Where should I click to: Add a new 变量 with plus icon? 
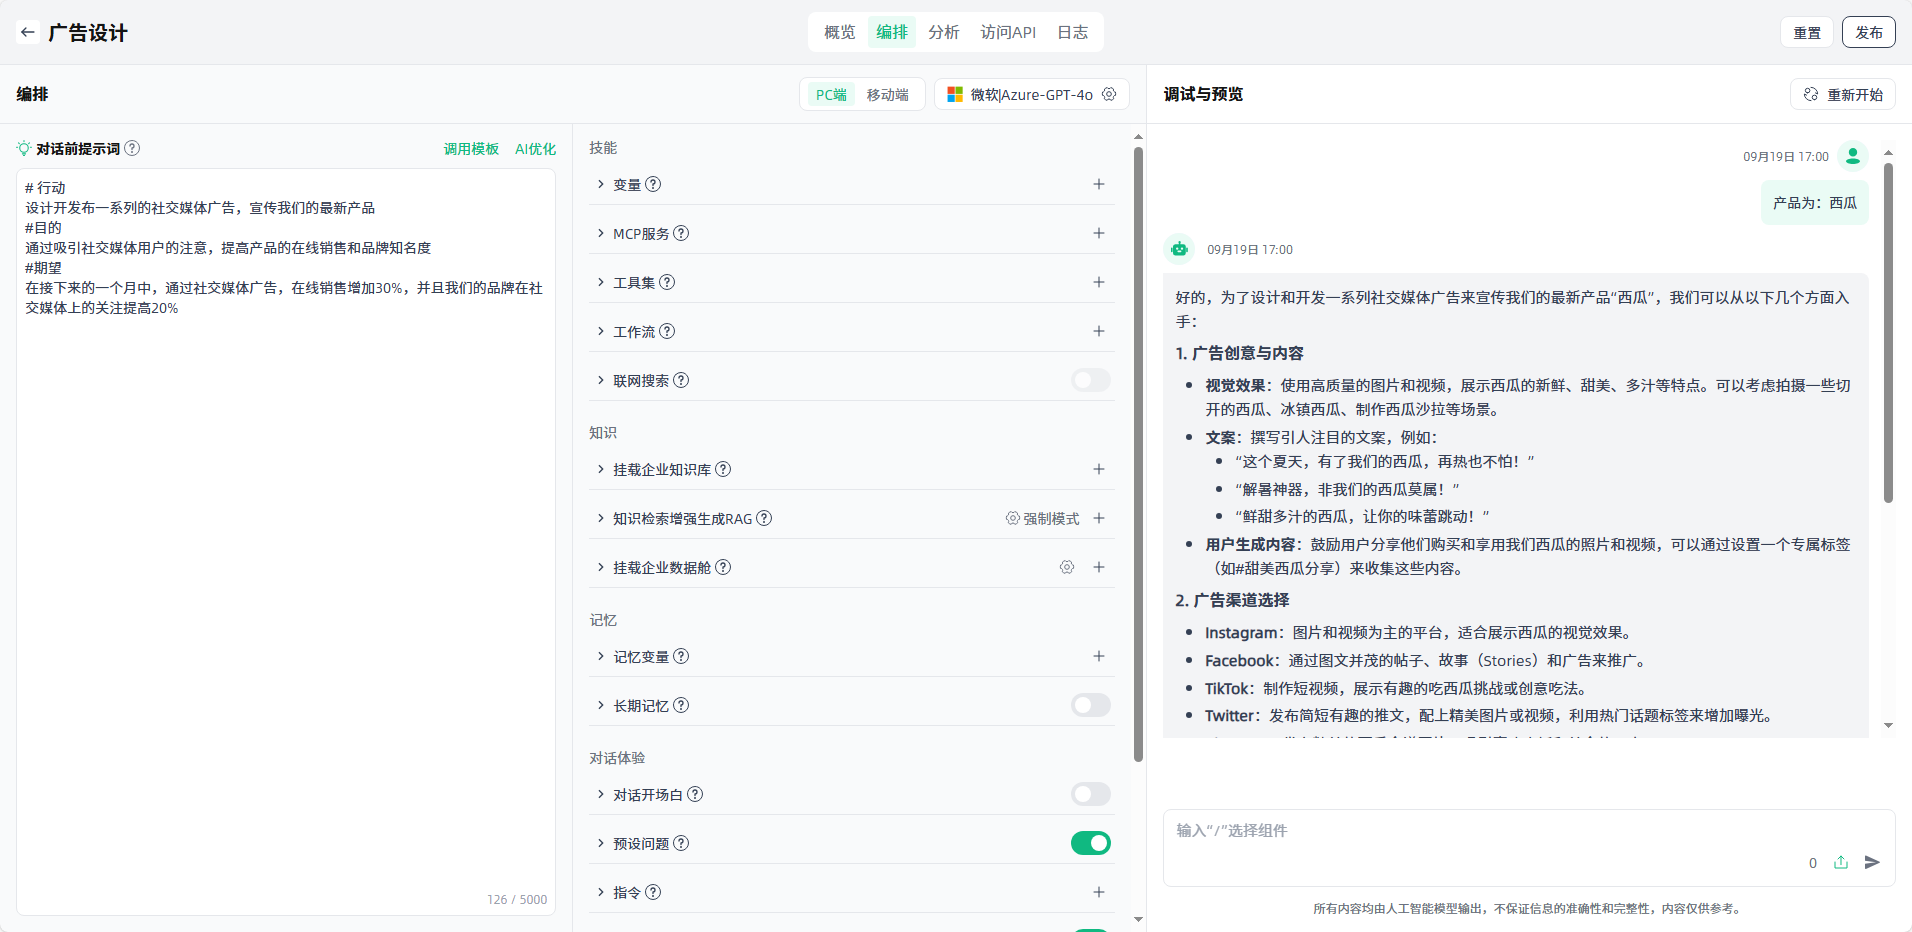tap(1098, 184)
